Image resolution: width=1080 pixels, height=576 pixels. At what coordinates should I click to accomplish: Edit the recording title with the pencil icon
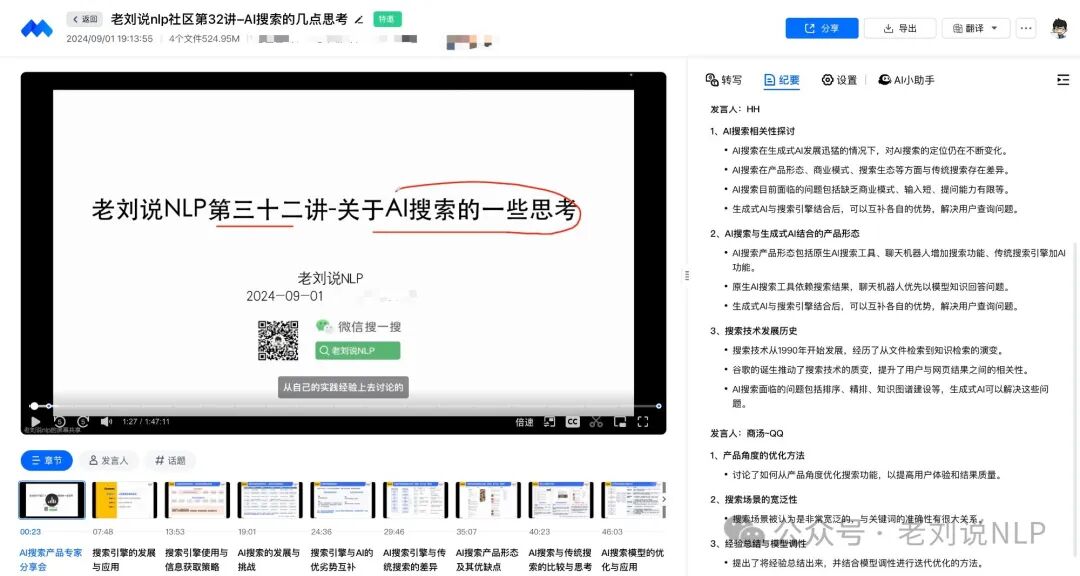tap(359, 20)
